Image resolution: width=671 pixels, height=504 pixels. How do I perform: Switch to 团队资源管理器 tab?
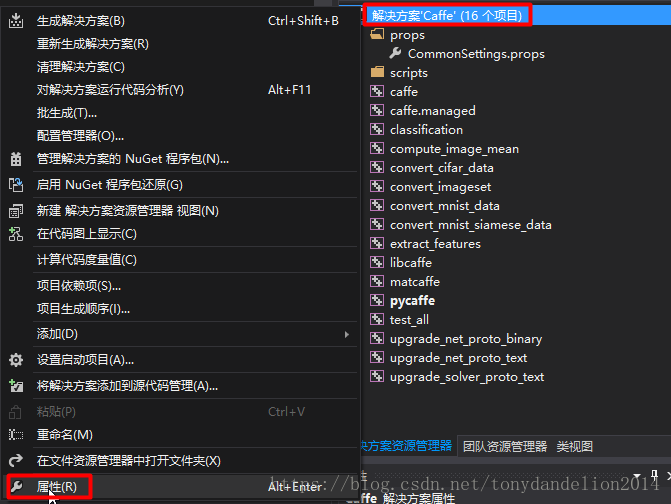[x=505, y=447]
